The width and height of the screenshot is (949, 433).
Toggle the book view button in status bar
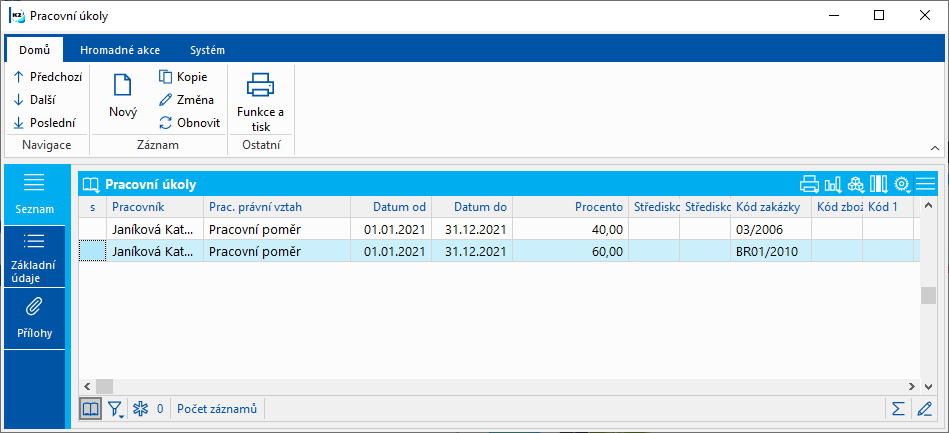(x=90, y=409)
